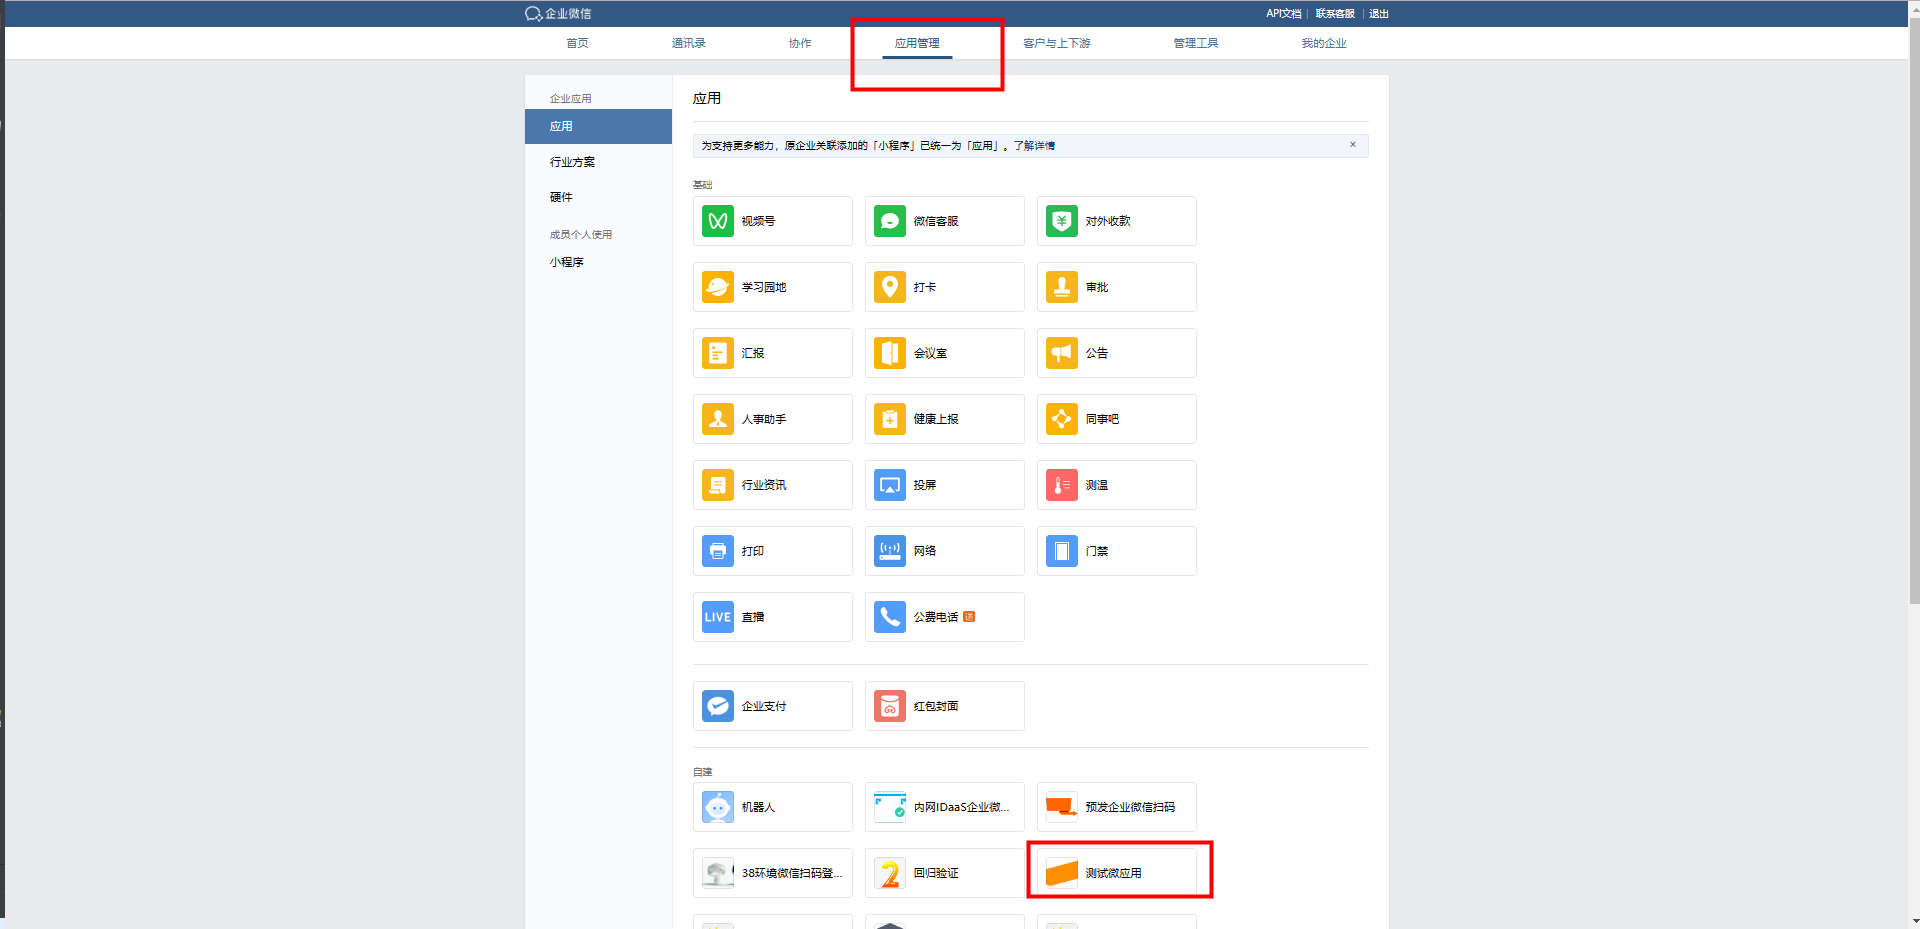
Task: Go to the 管理工具 tab
Action: 1195,43
